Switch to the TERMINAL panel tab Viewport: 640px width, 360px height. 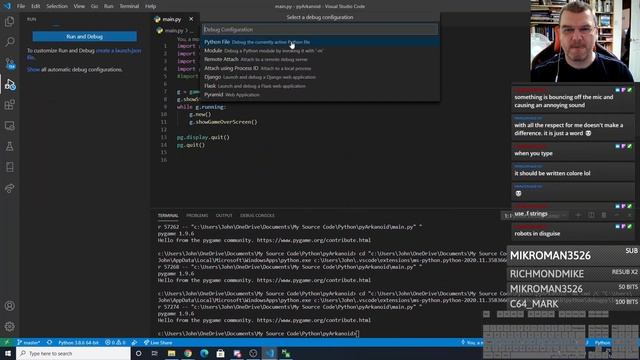(168, 216)
